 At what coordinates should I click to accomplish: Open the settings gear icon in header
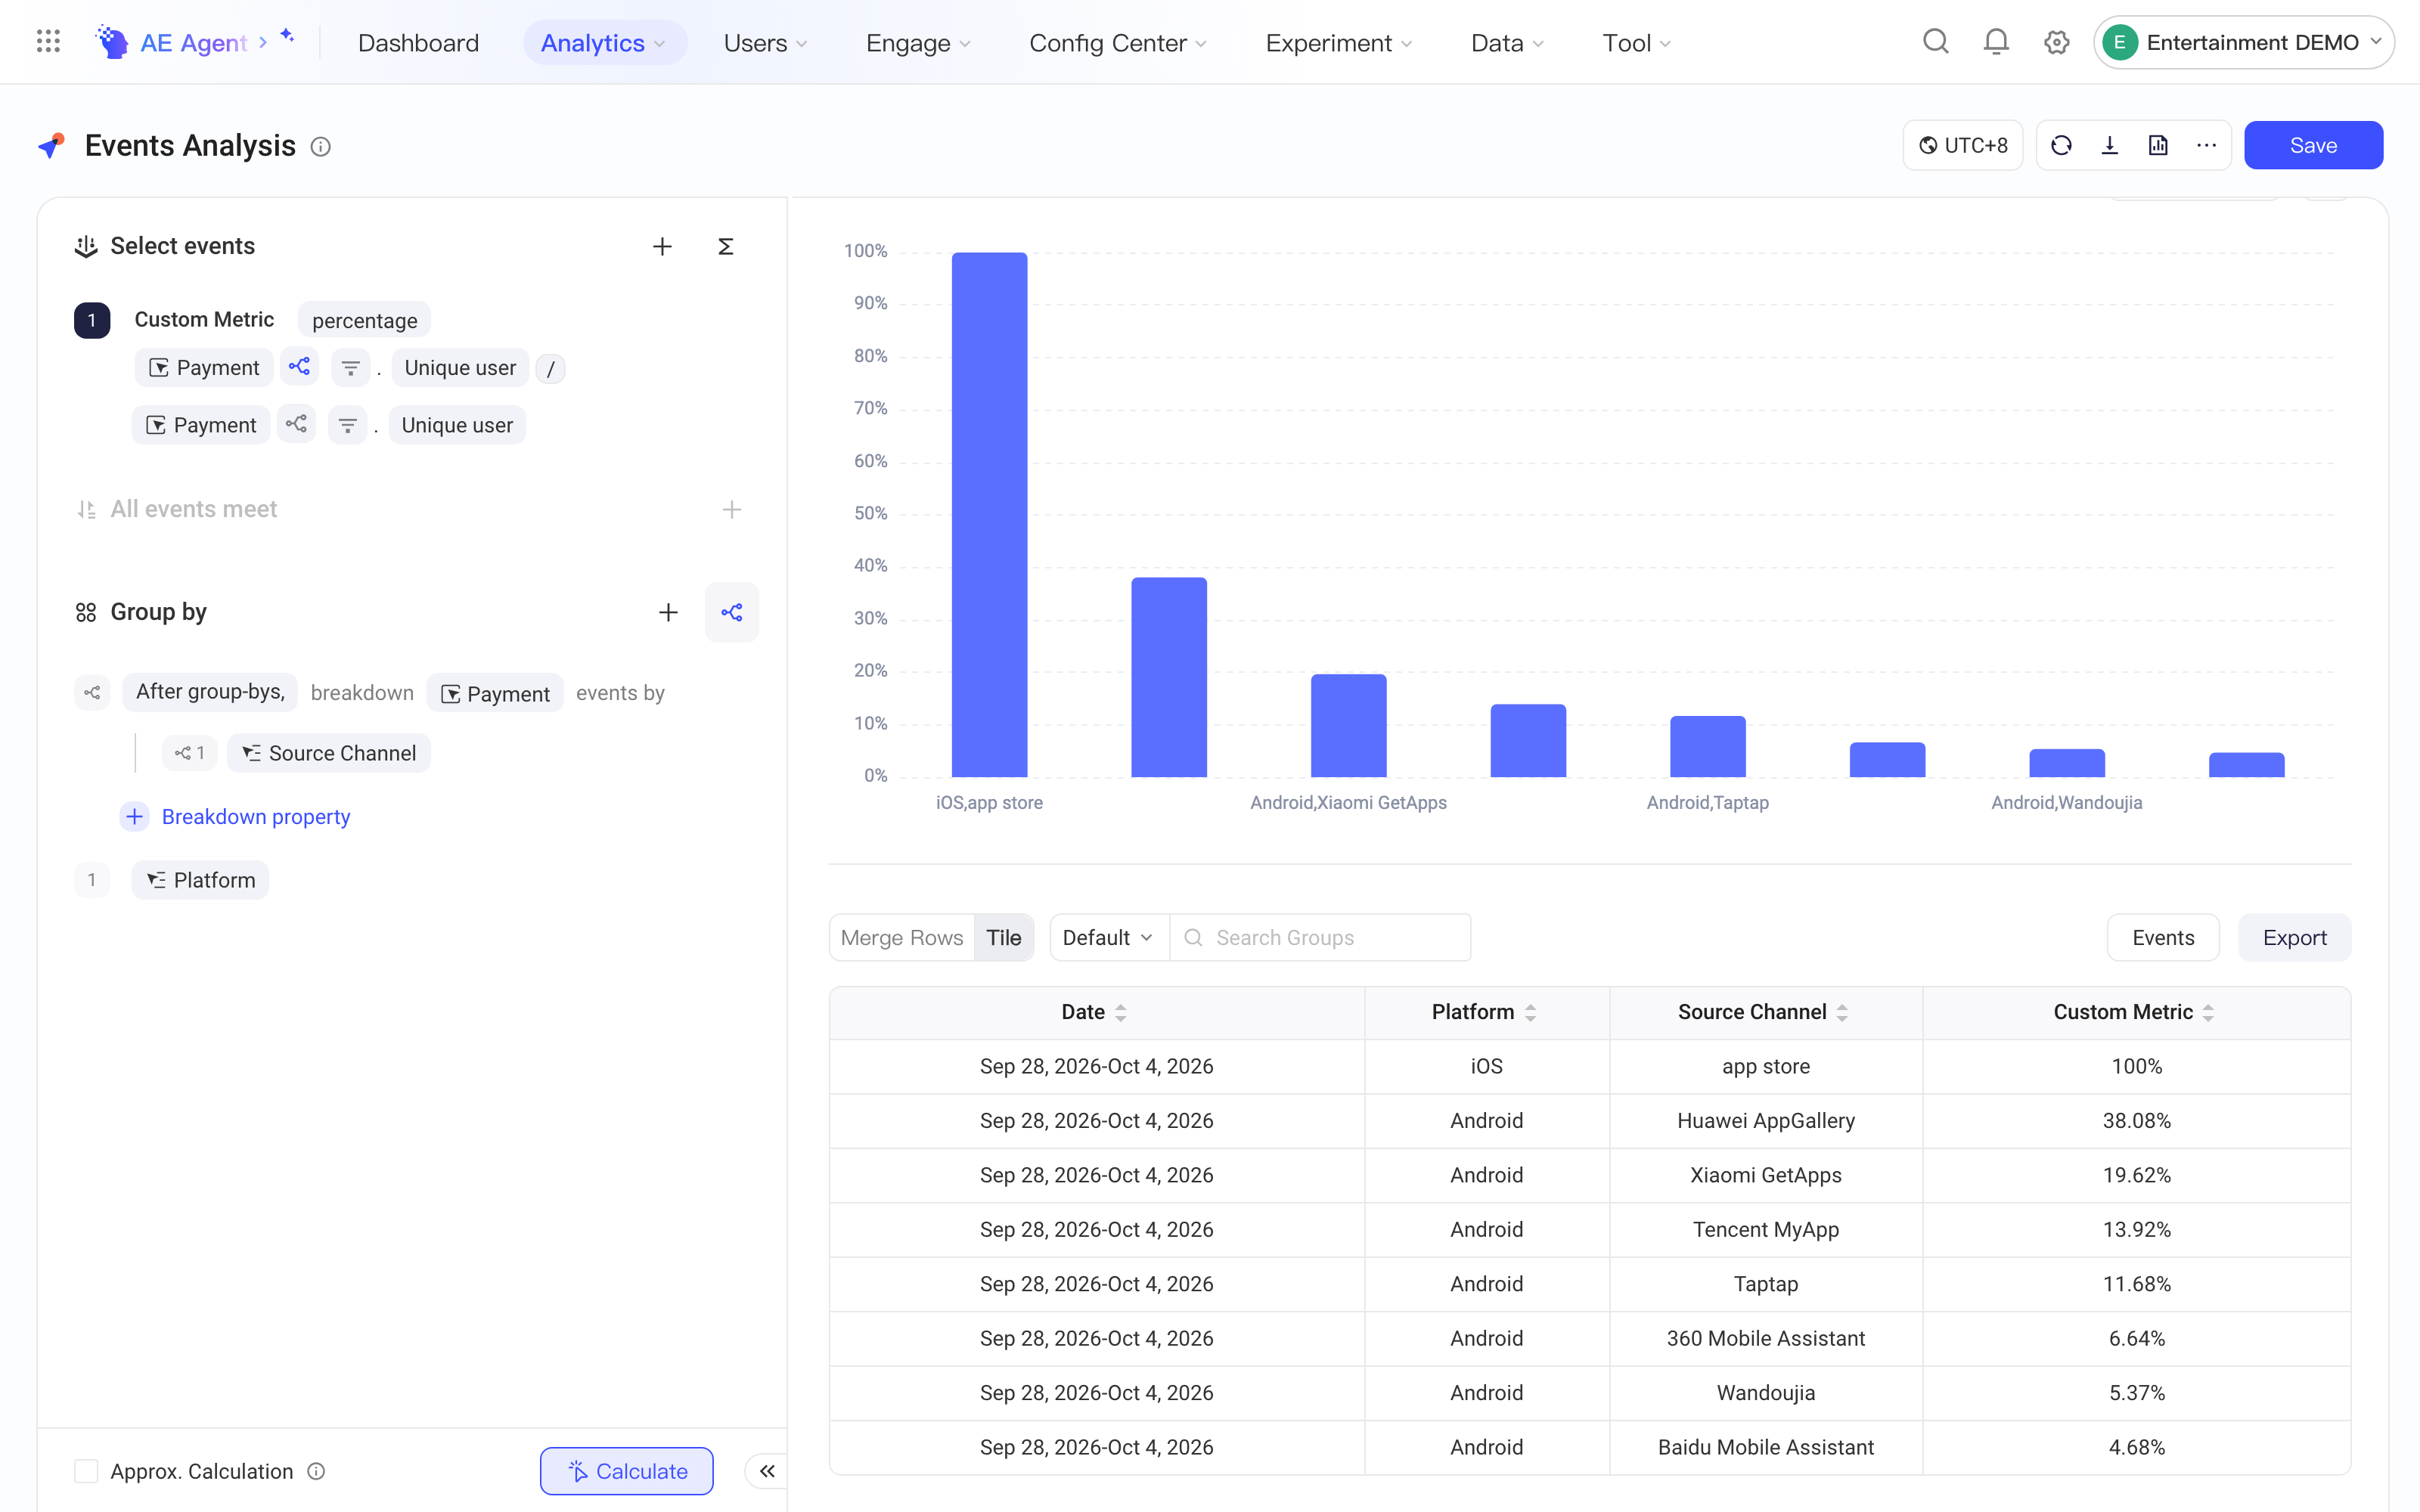(2056, 42)
